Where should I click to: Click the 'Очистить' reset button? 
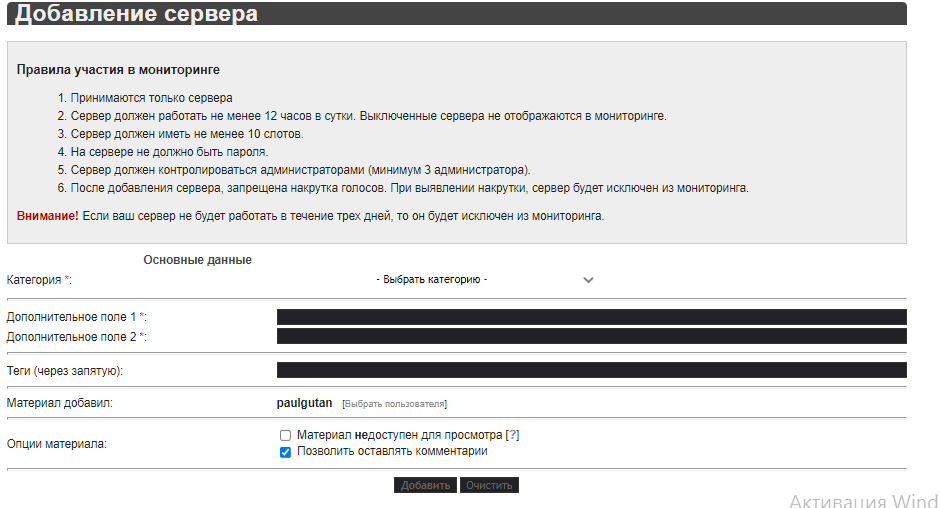(x=489, y=485)
